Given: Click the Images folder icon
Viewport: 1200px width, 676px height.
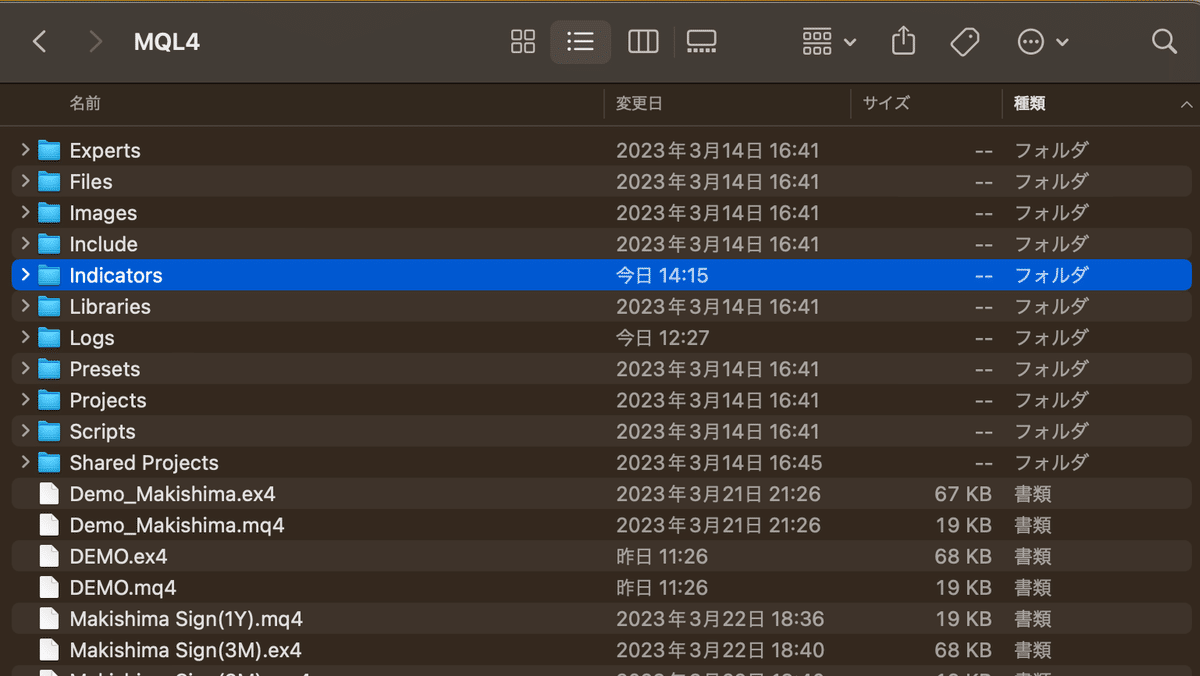Looking at the screenshot, I should pos(49,212).
